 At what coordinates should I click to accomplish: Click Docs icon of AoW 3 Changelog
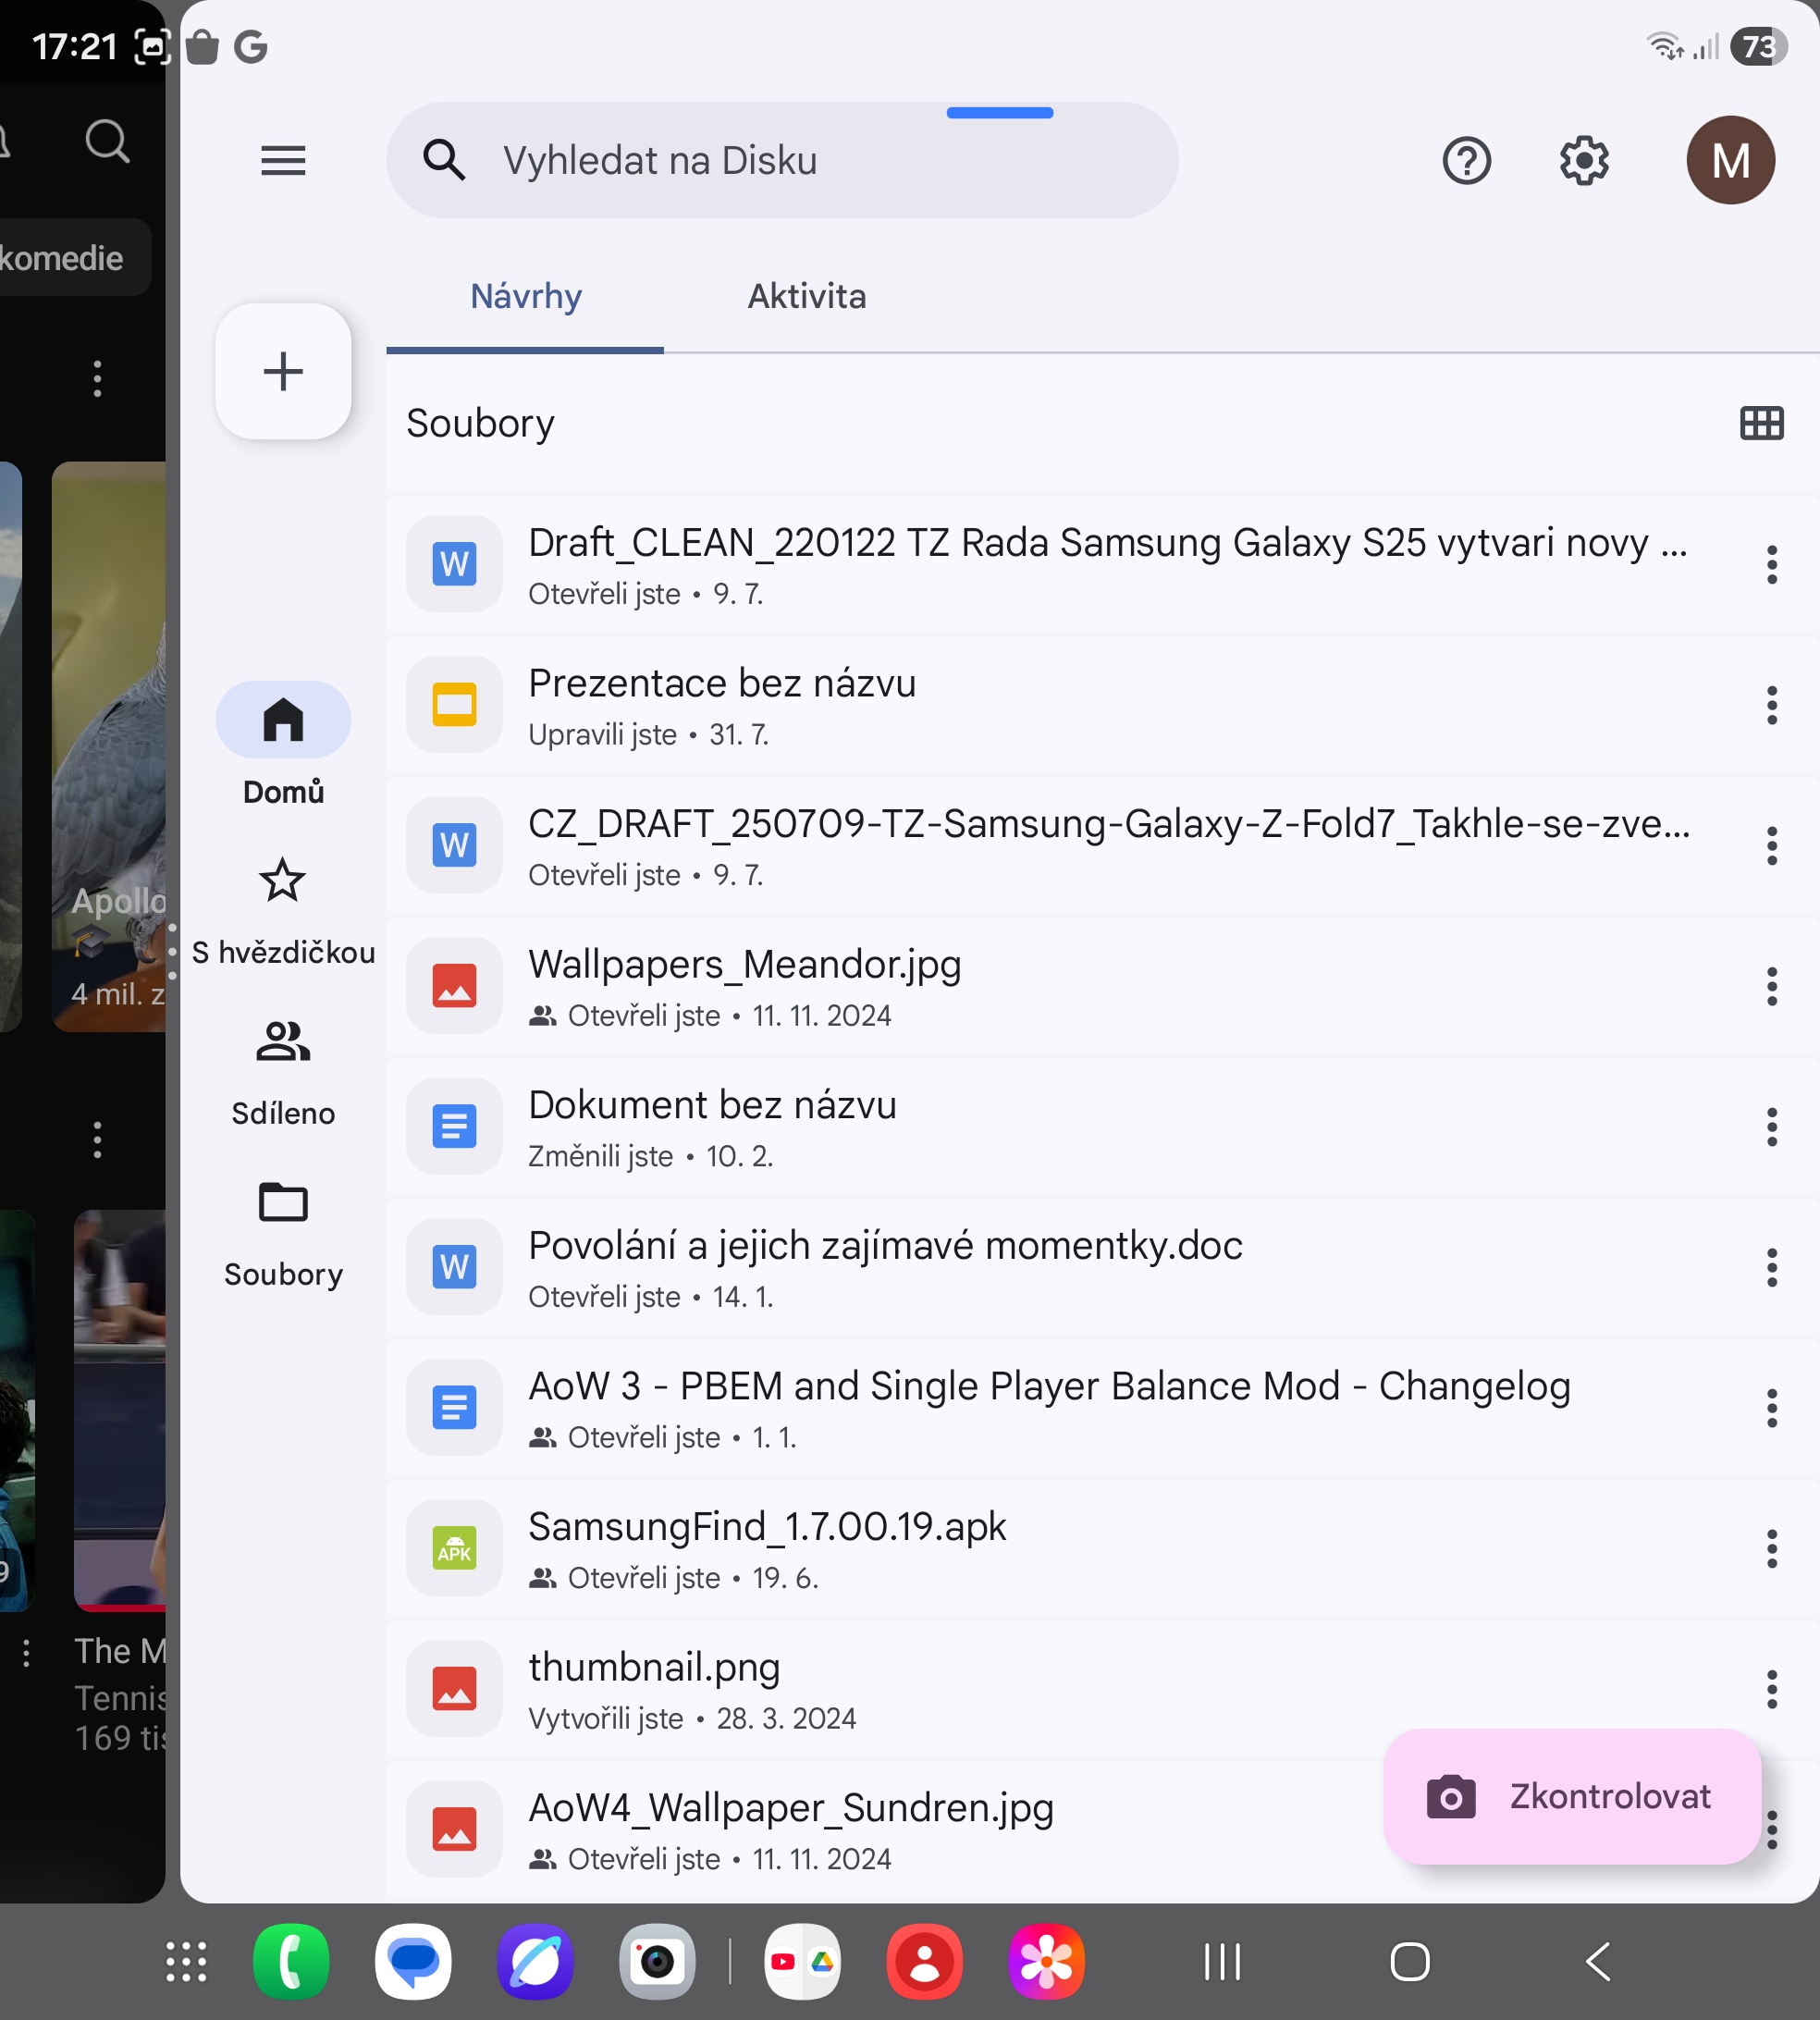click(454, 1407)
